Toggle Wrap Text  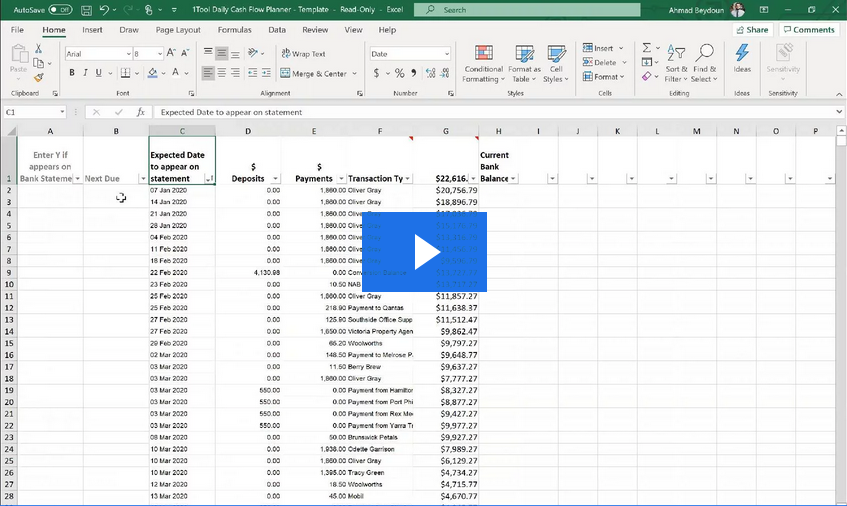pyautogui.click(x=303, y=53)
